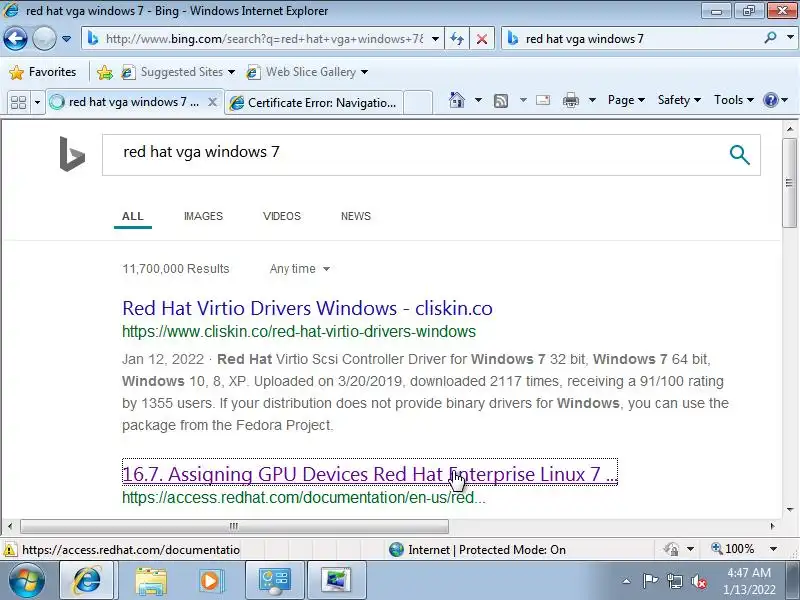Image resolution: width=800 pixels, height=600 pixels.
Task: Switch to the Certificate Error tab
Action: 314,103
